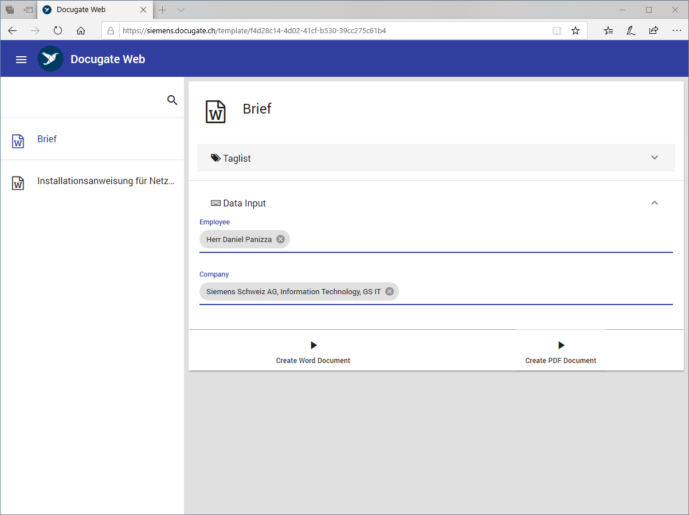Go back in browser
The image size is (689, 515).
pos(13,30)
